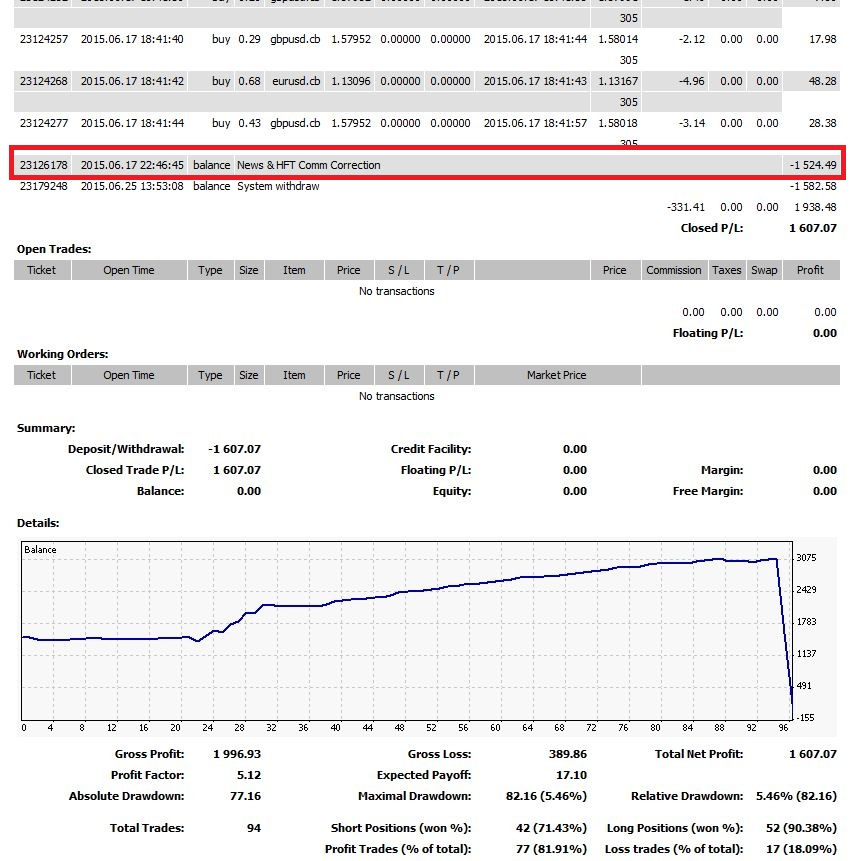Click the Gross Loss value 389.86

coord(567,754)
